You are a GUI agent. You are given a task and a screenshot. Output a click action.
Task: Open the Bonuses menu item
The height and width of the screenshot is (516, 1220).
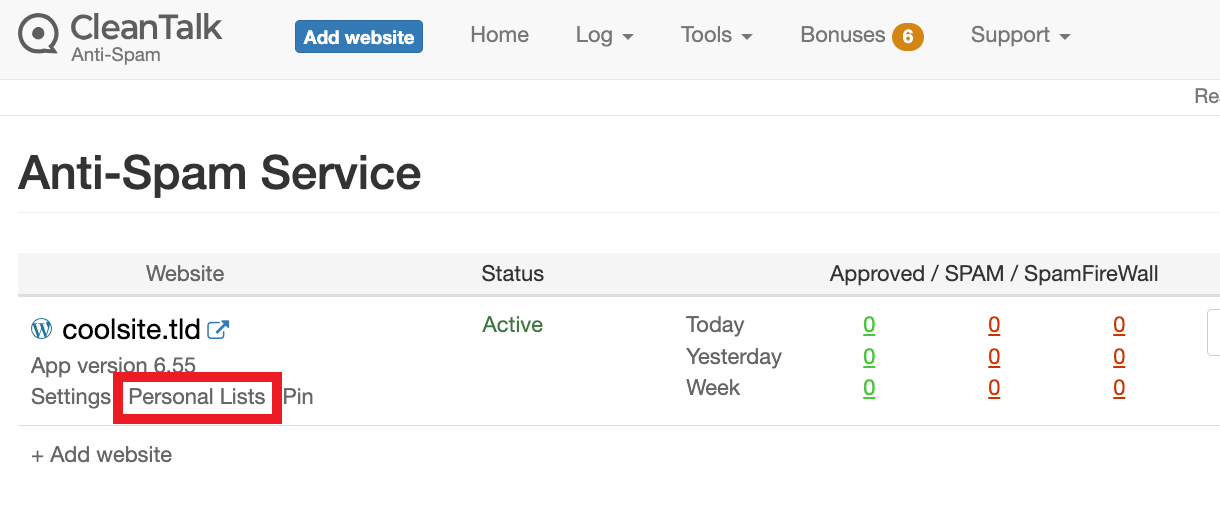pyautogui.click(x=843, y=35)
